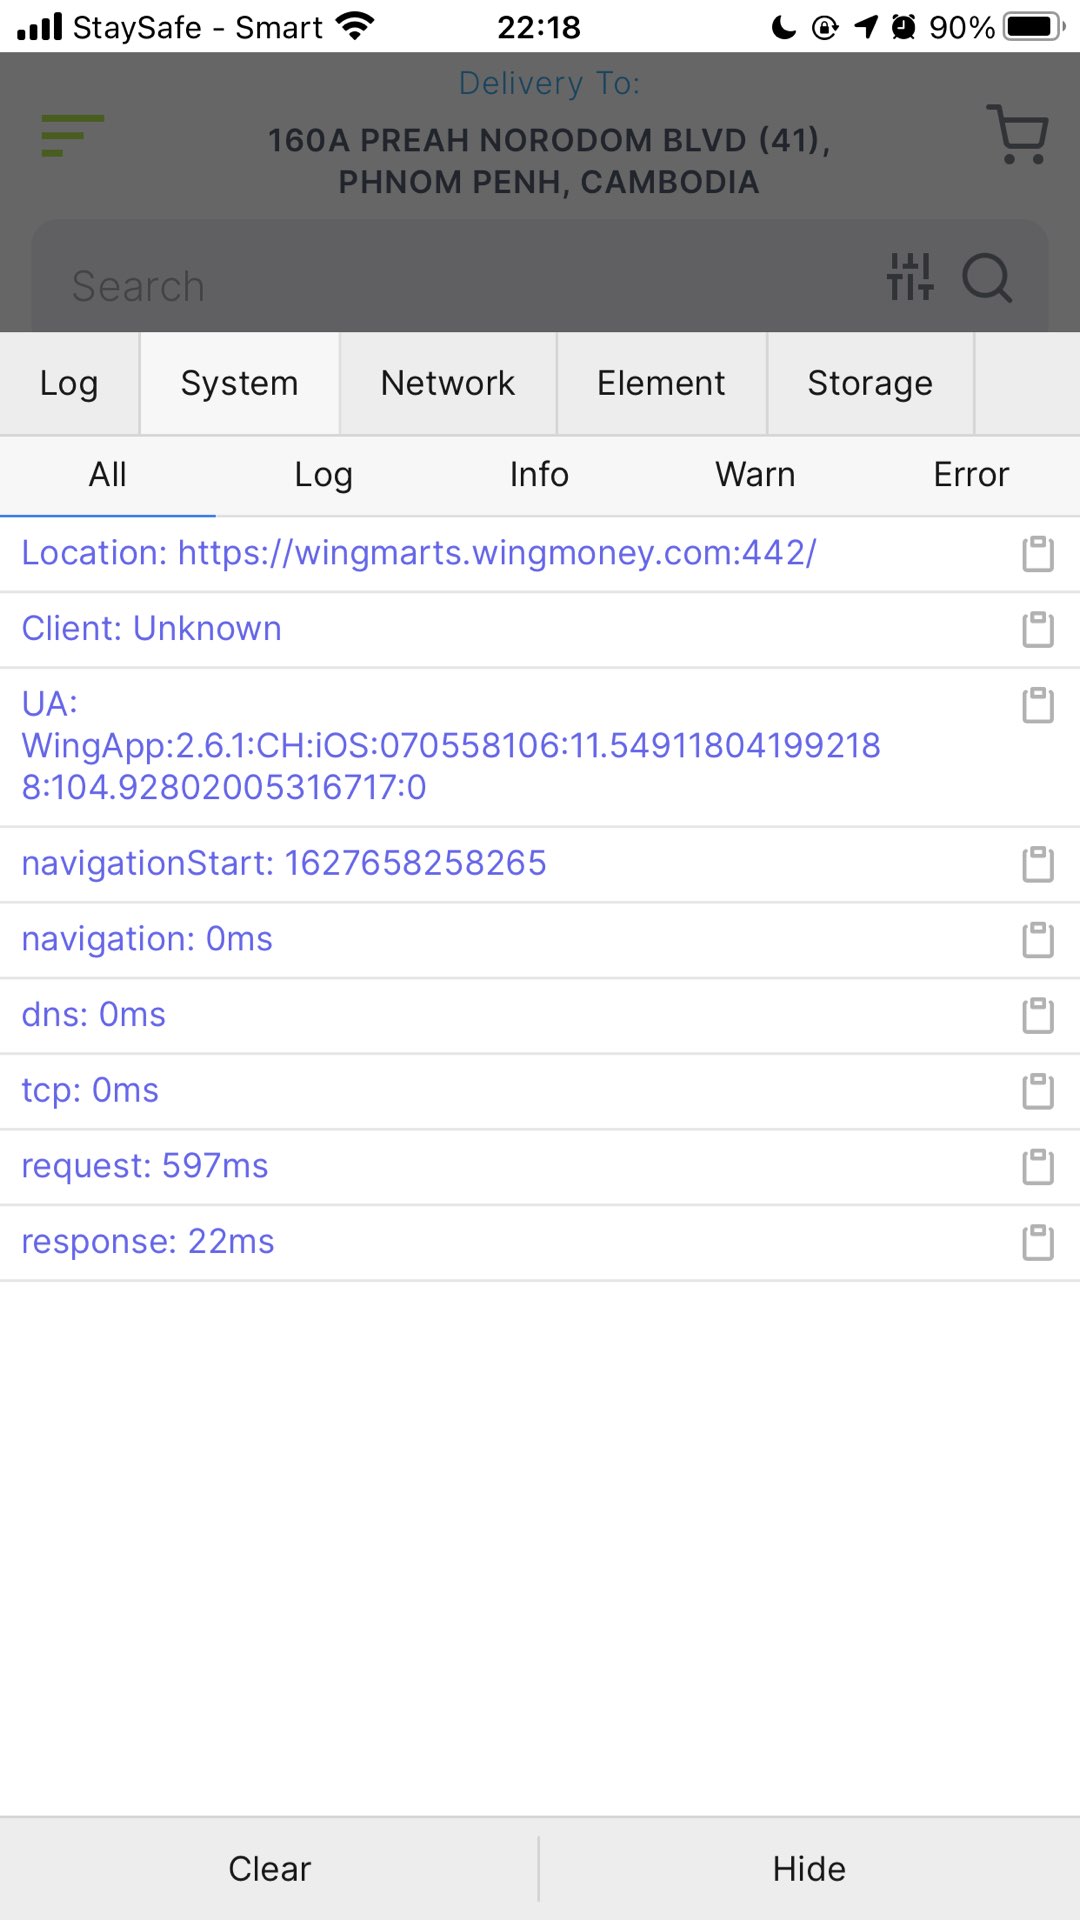The image size is (1080, 1920).
Task: Clear the console log
Action: tap(269, 1869)
